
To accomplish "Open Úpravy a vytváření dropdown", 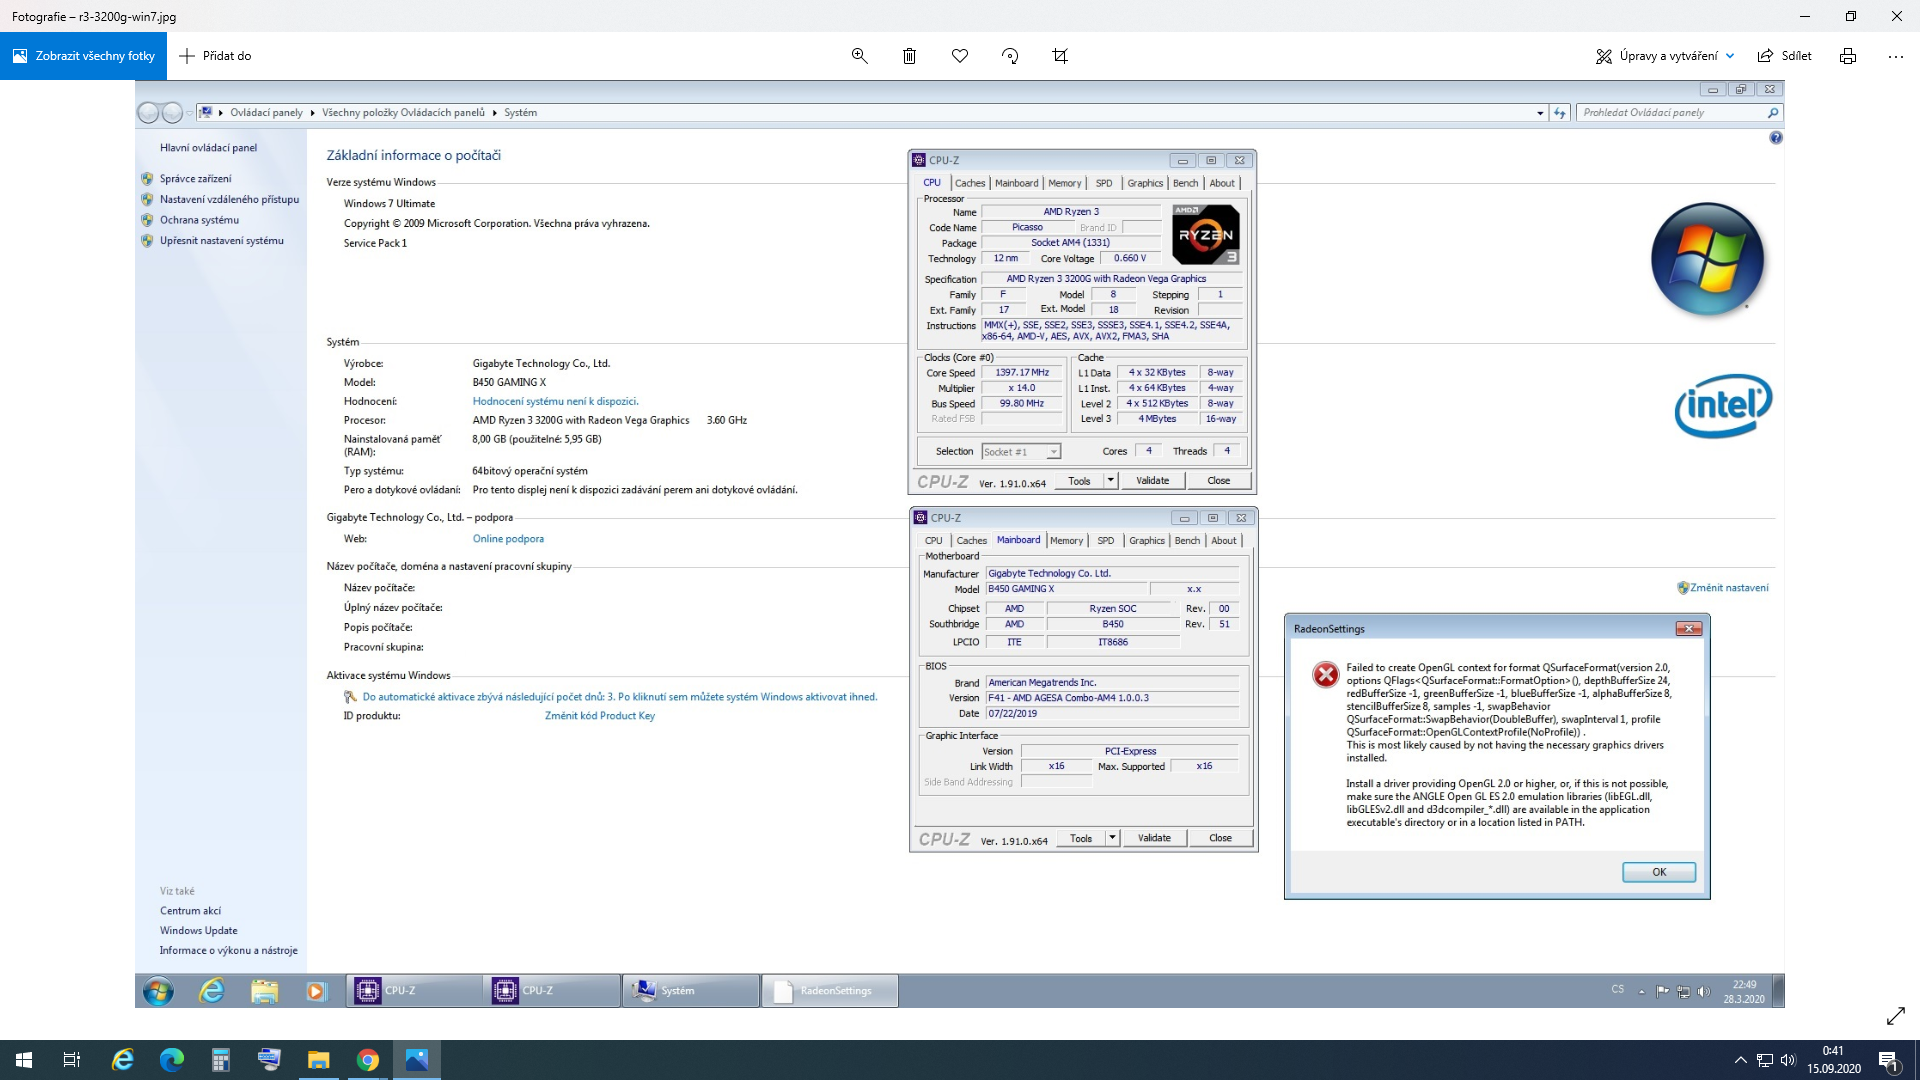I will click(x=1665, y=56).
